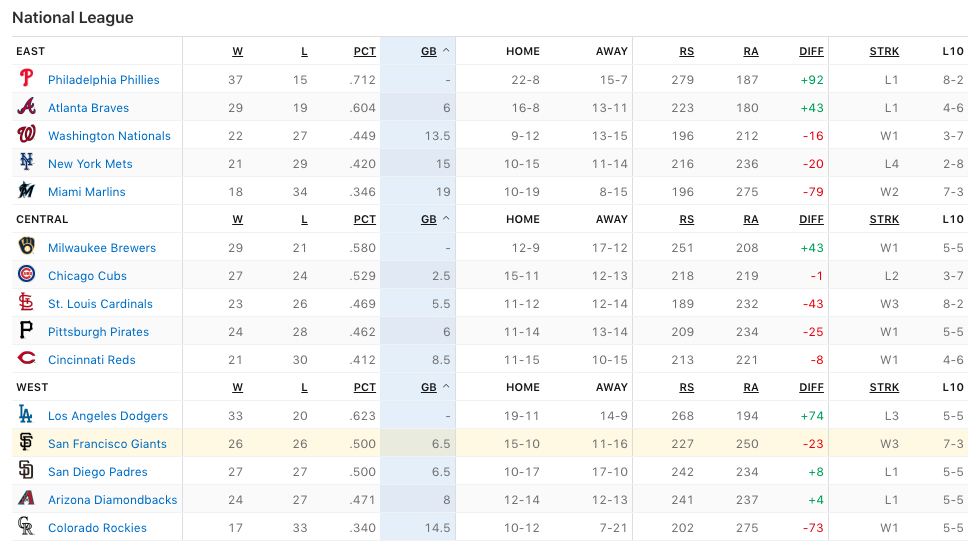The width and height of the screenshot is (980, 550).
Task: Click the New York Mets logo
Action: click(x=26, y=163)
